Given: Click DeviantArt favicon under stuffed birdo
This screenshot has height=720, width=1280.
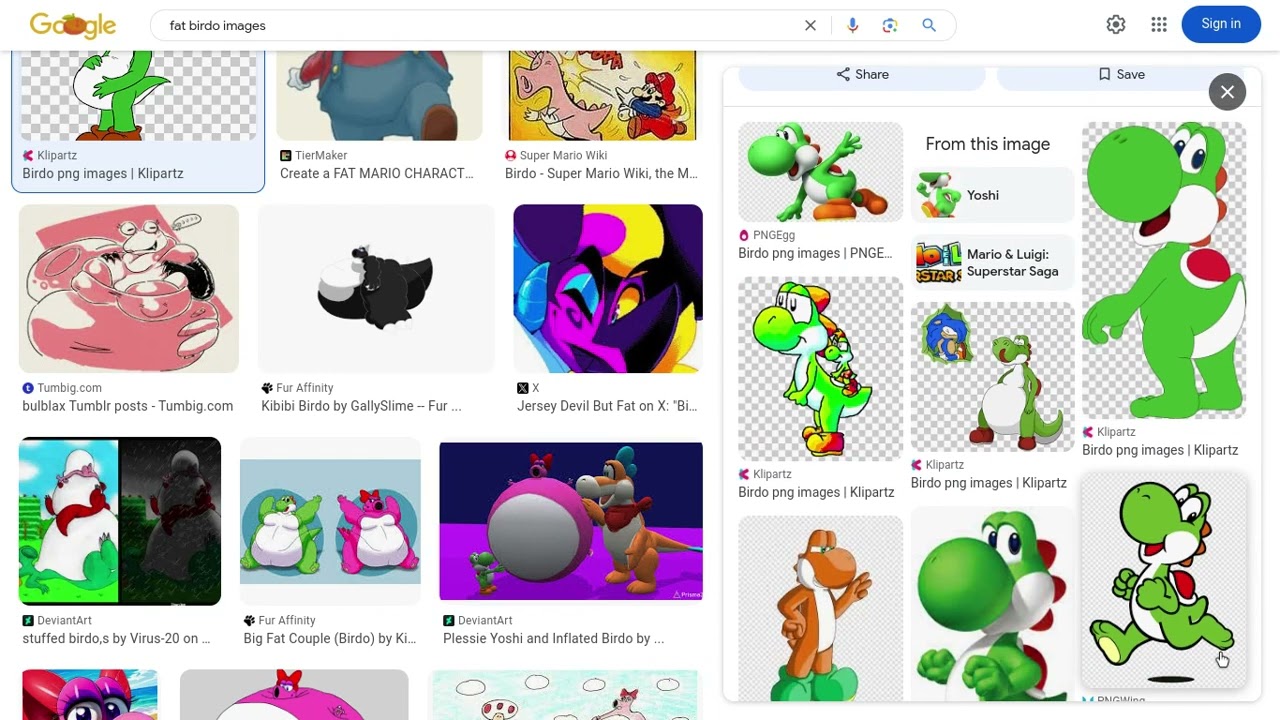Looking at the screenshot, I should coord(28,621).
